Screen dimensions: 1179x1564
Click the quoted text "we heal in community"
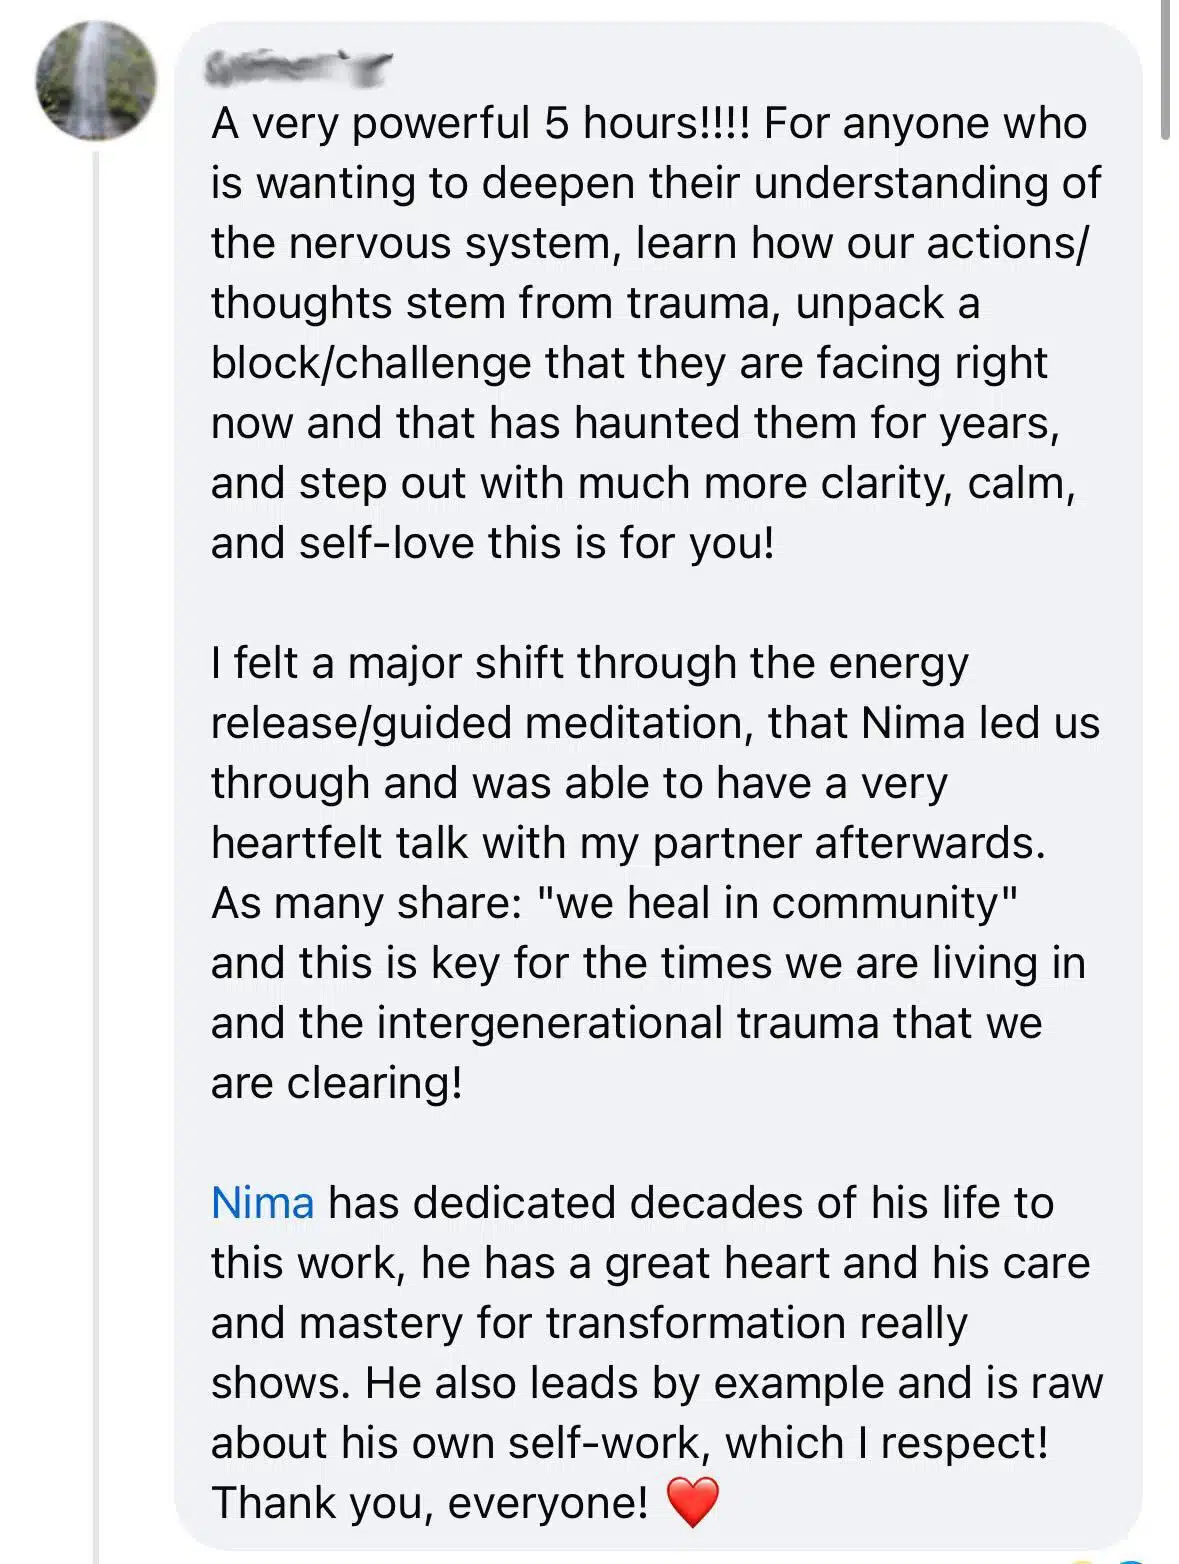click(x=777, y=903)
